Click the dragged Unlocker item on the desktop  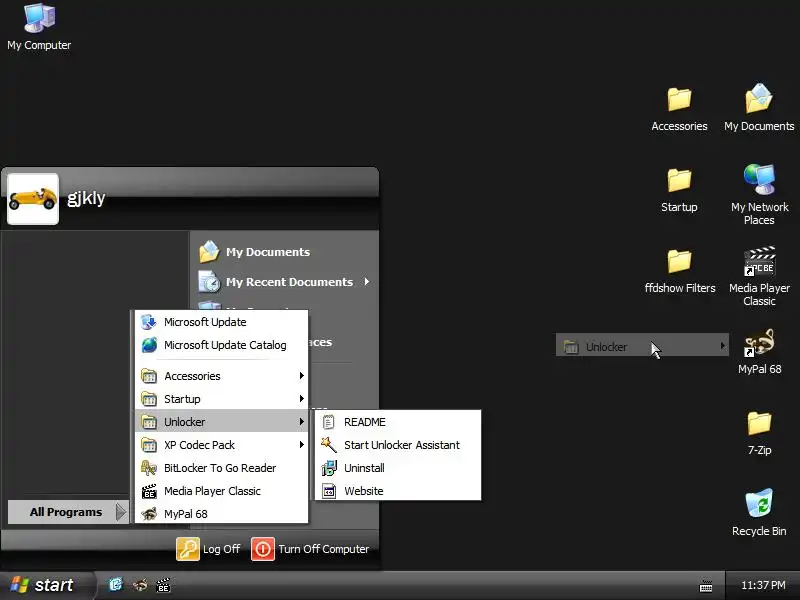pos(642,347)
